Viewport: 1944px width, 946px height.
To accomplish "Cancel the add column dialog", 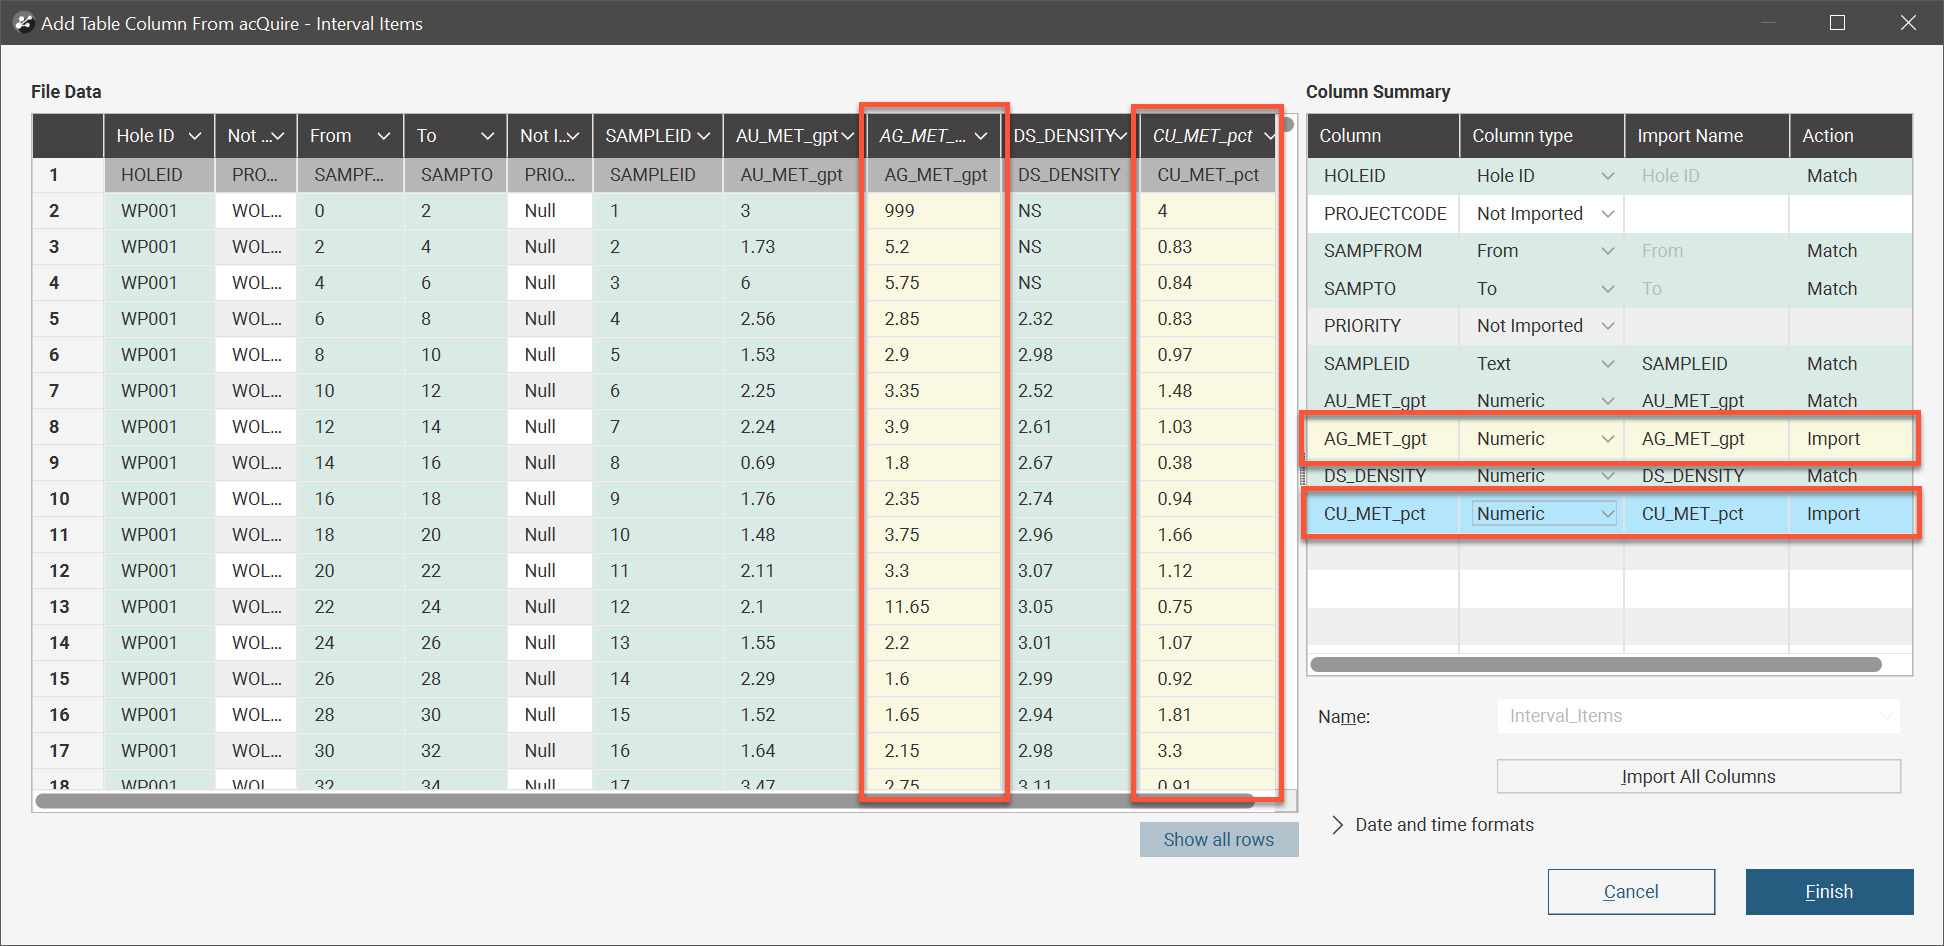I will [x=1631, y=892].
